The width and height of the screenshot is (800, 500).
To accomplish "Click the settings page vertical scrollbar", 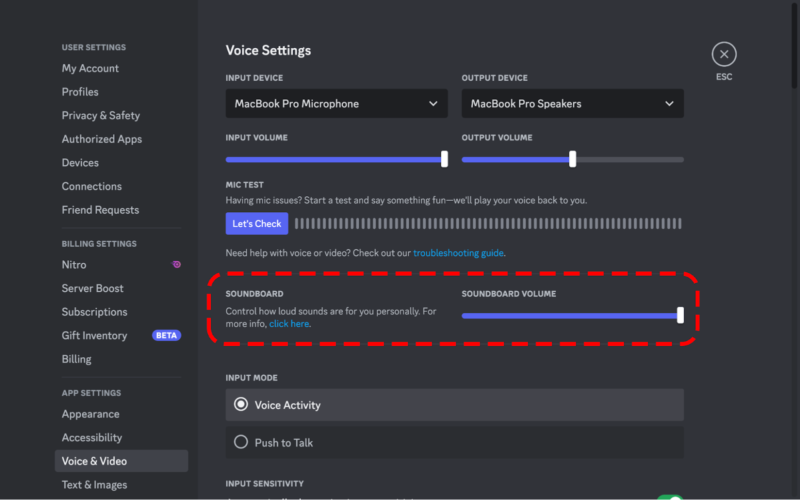I will (794, 45).
